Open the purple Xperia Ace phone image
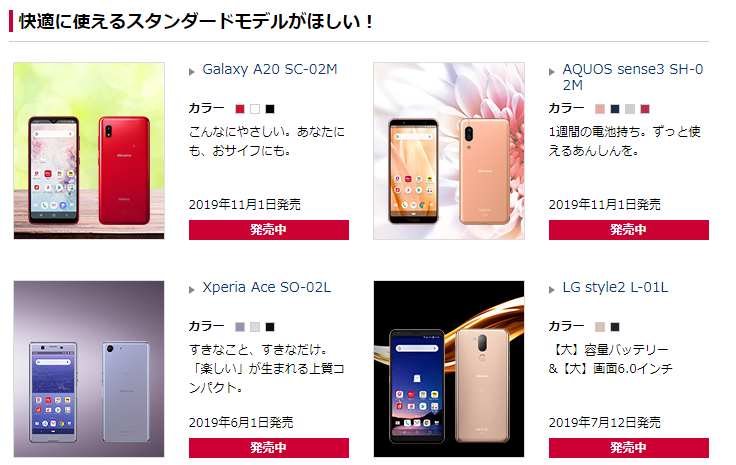The image size is (736, 465). [89, 369]
